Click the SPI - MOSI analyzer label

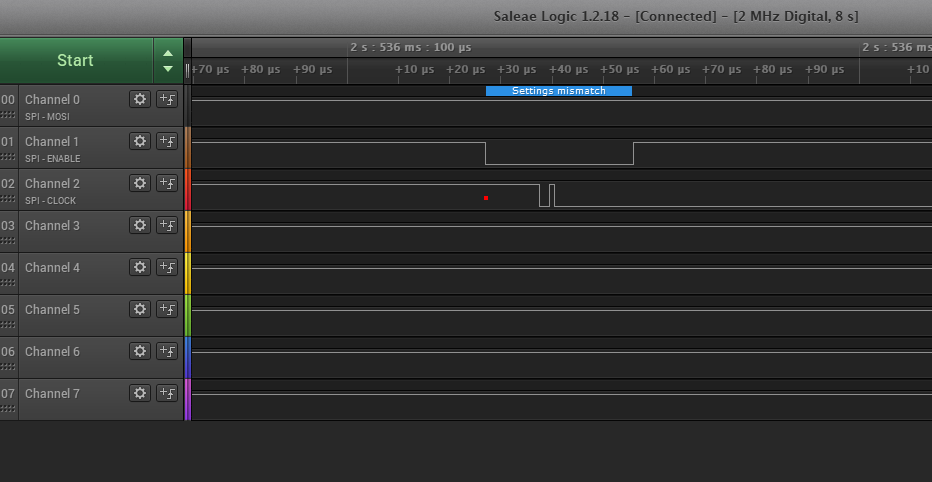[47, 117]
